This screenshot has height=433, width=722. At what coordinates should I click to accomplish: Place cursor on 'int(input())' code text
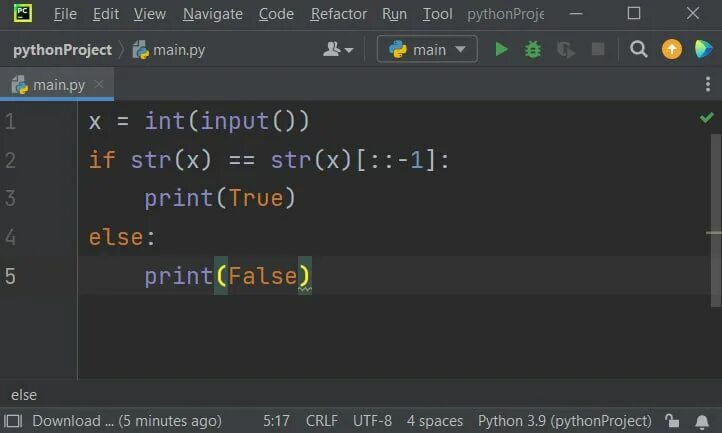tap(227, 122)
